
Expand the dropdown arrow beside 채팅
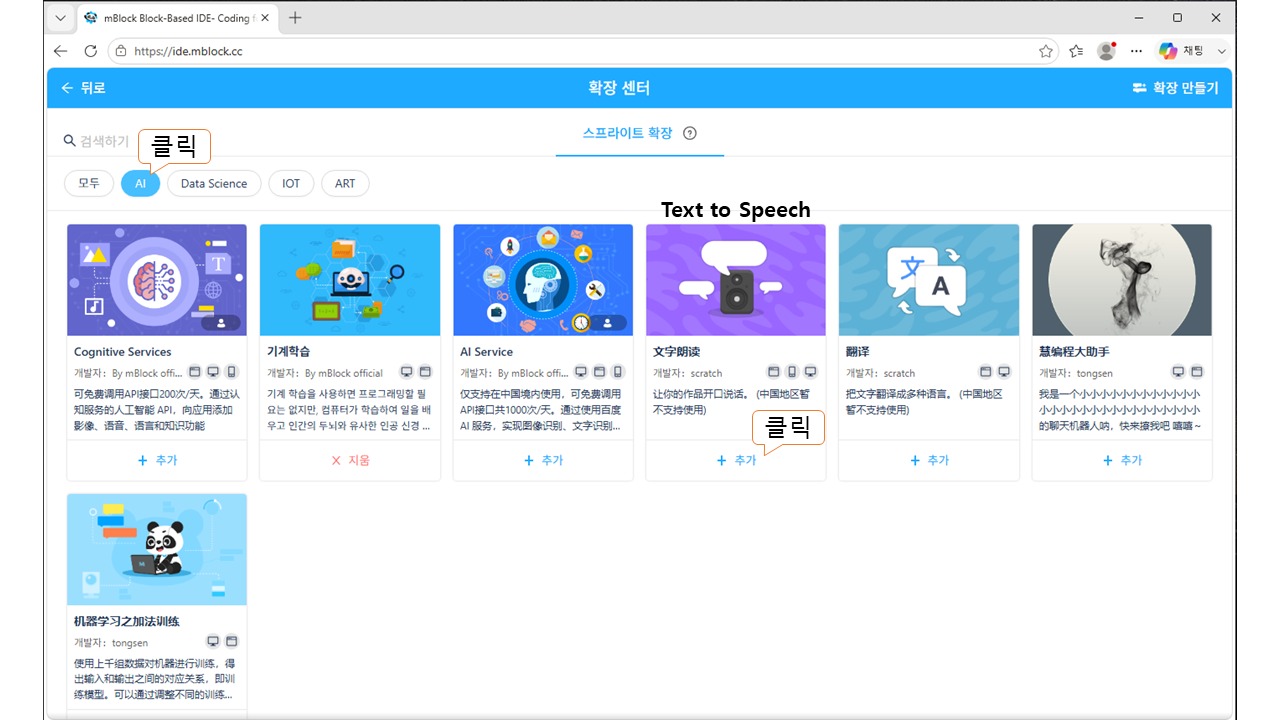click(x=1221, y=51)
